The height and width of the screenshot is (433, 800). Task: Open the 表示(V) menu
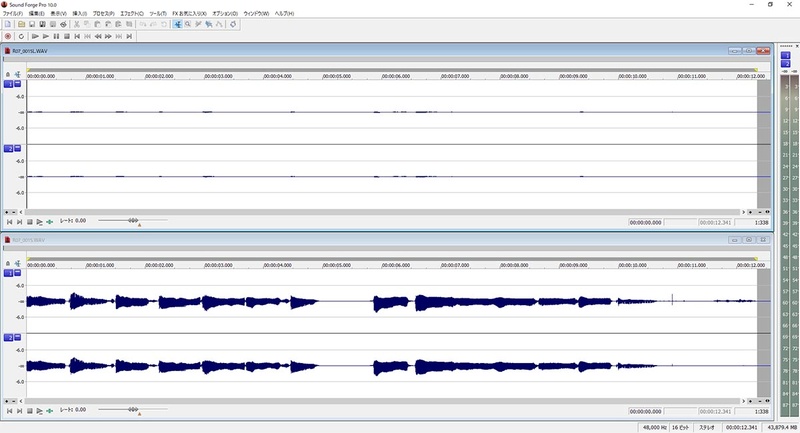point(58,13)
